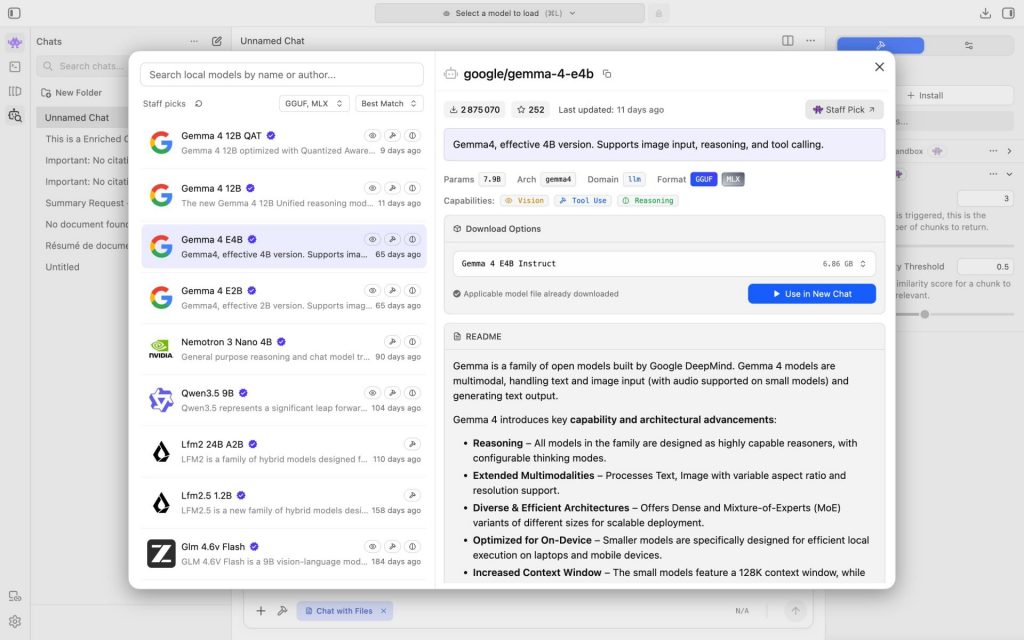1024x640 pixels.
Task: Open the Unnamed Chat in chat list
Action: (81, 118)
